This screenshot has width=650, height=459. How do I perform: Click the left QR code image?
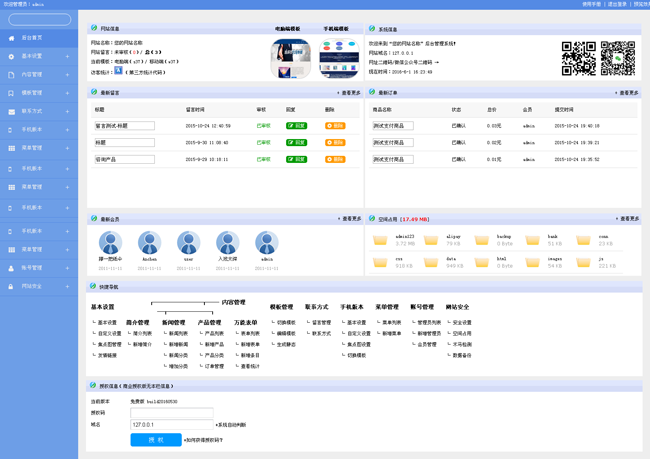[578, 59]
